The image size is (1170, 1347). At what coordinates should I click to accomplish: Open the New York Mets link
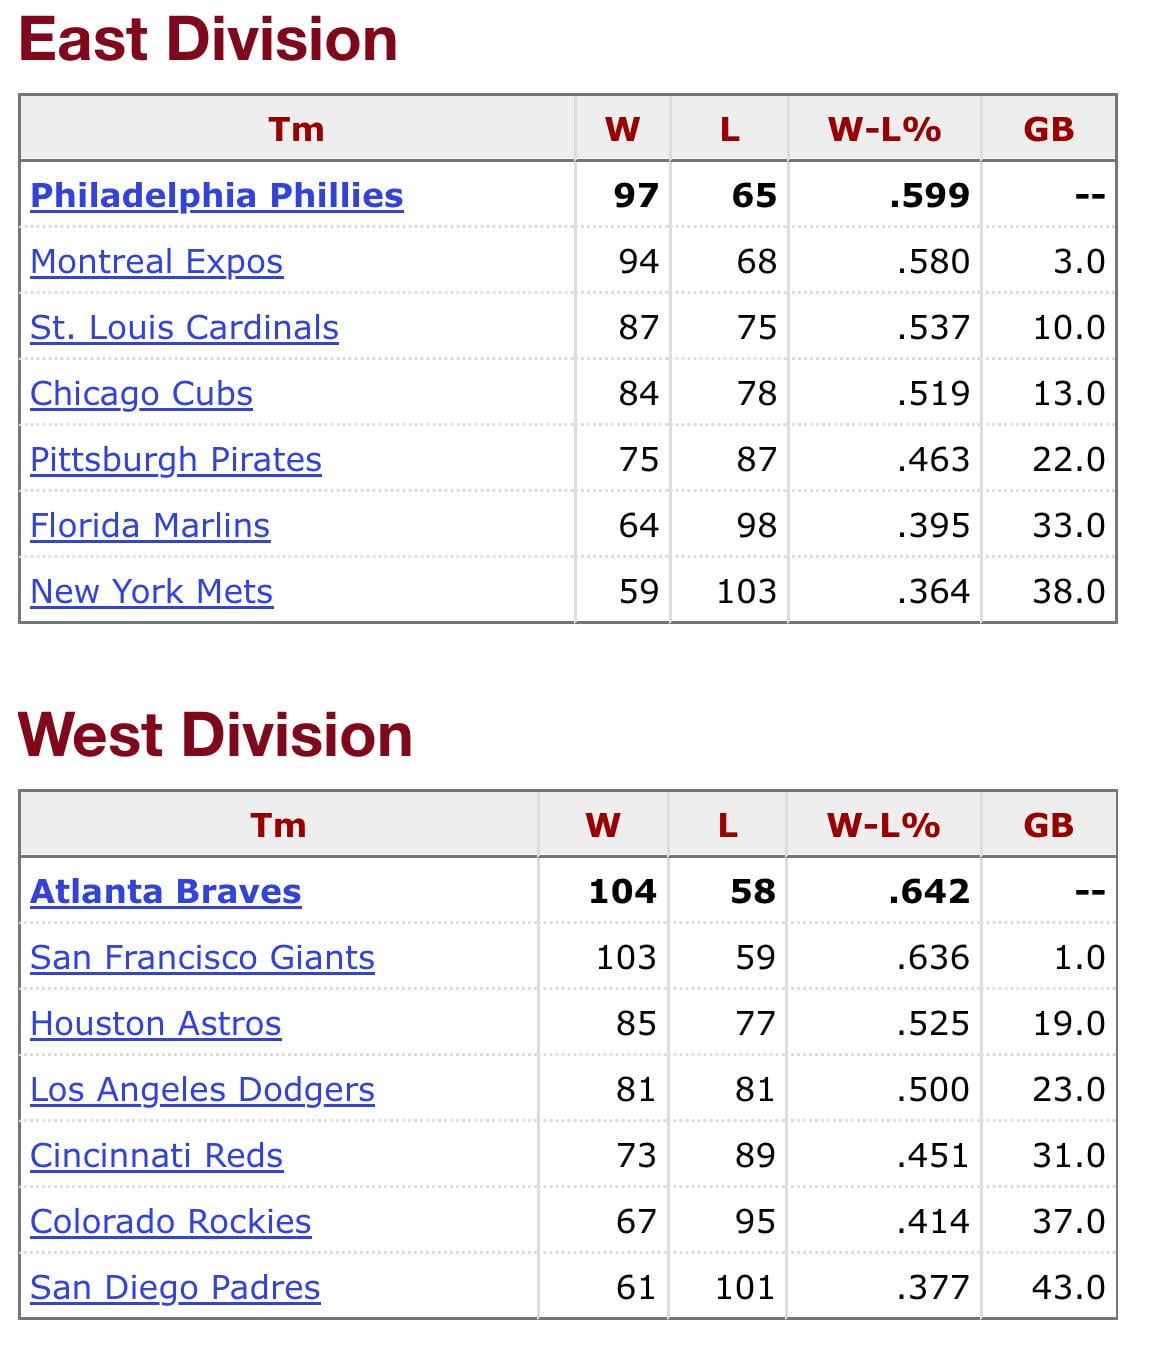[151, 591]
